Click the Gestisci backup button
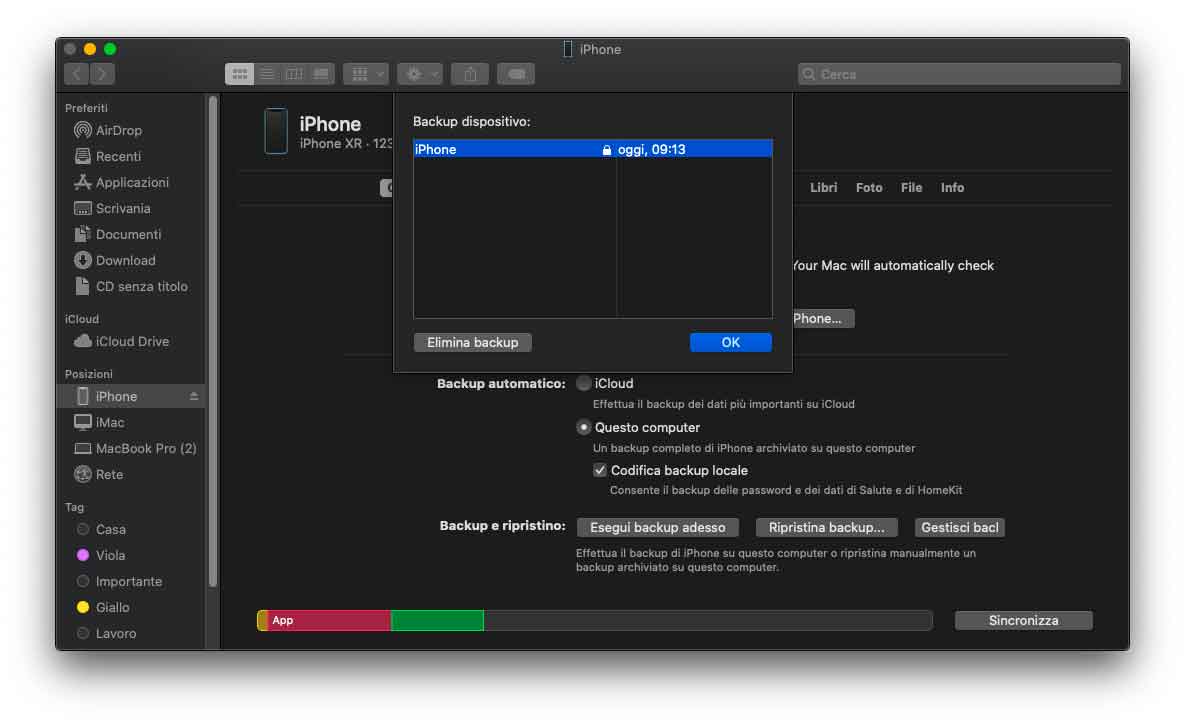Screen dimensions: 1185x724 [x=959, y=528]
